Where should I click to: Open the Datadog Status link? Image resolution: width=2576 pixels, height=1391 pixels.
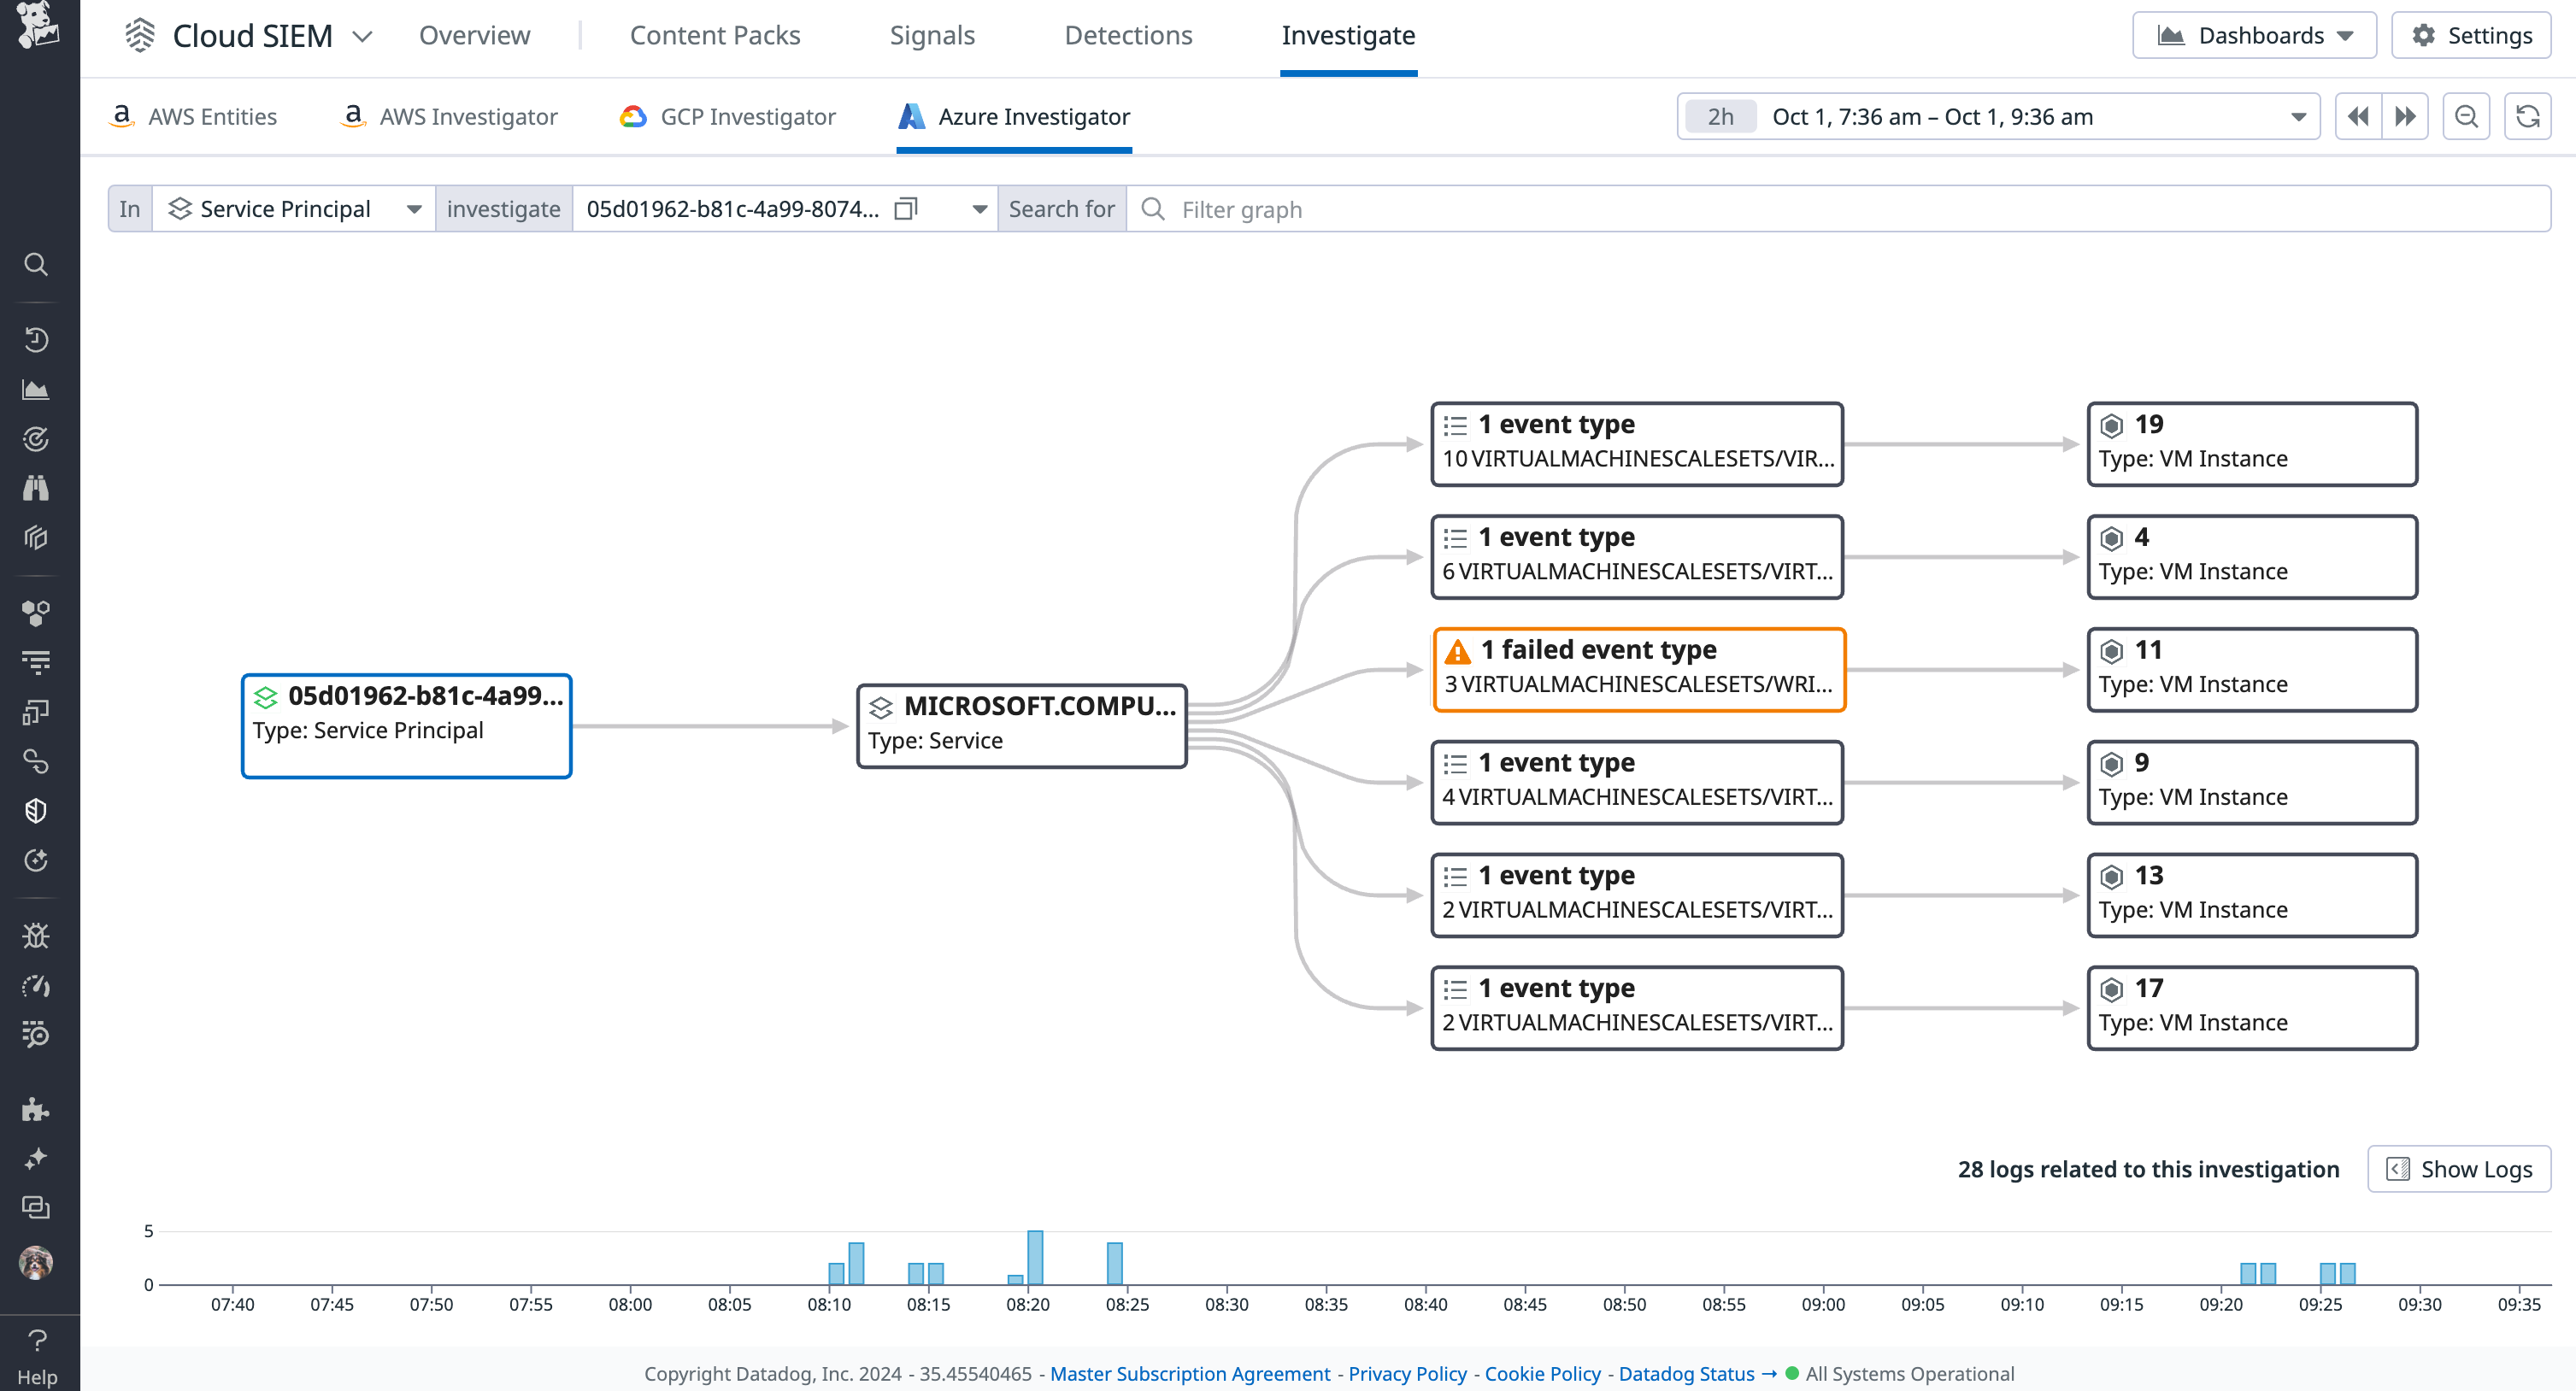[1686, 1374]
